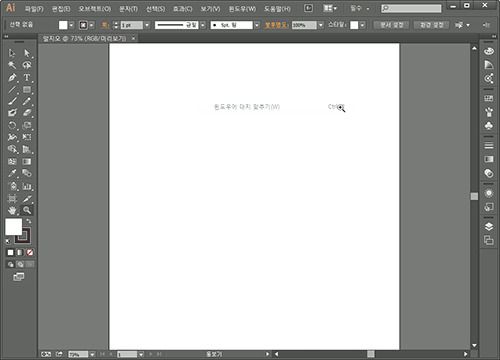The image size is (500, 360).
Task: Open the Transparency panel
Action: click(489, 173)
